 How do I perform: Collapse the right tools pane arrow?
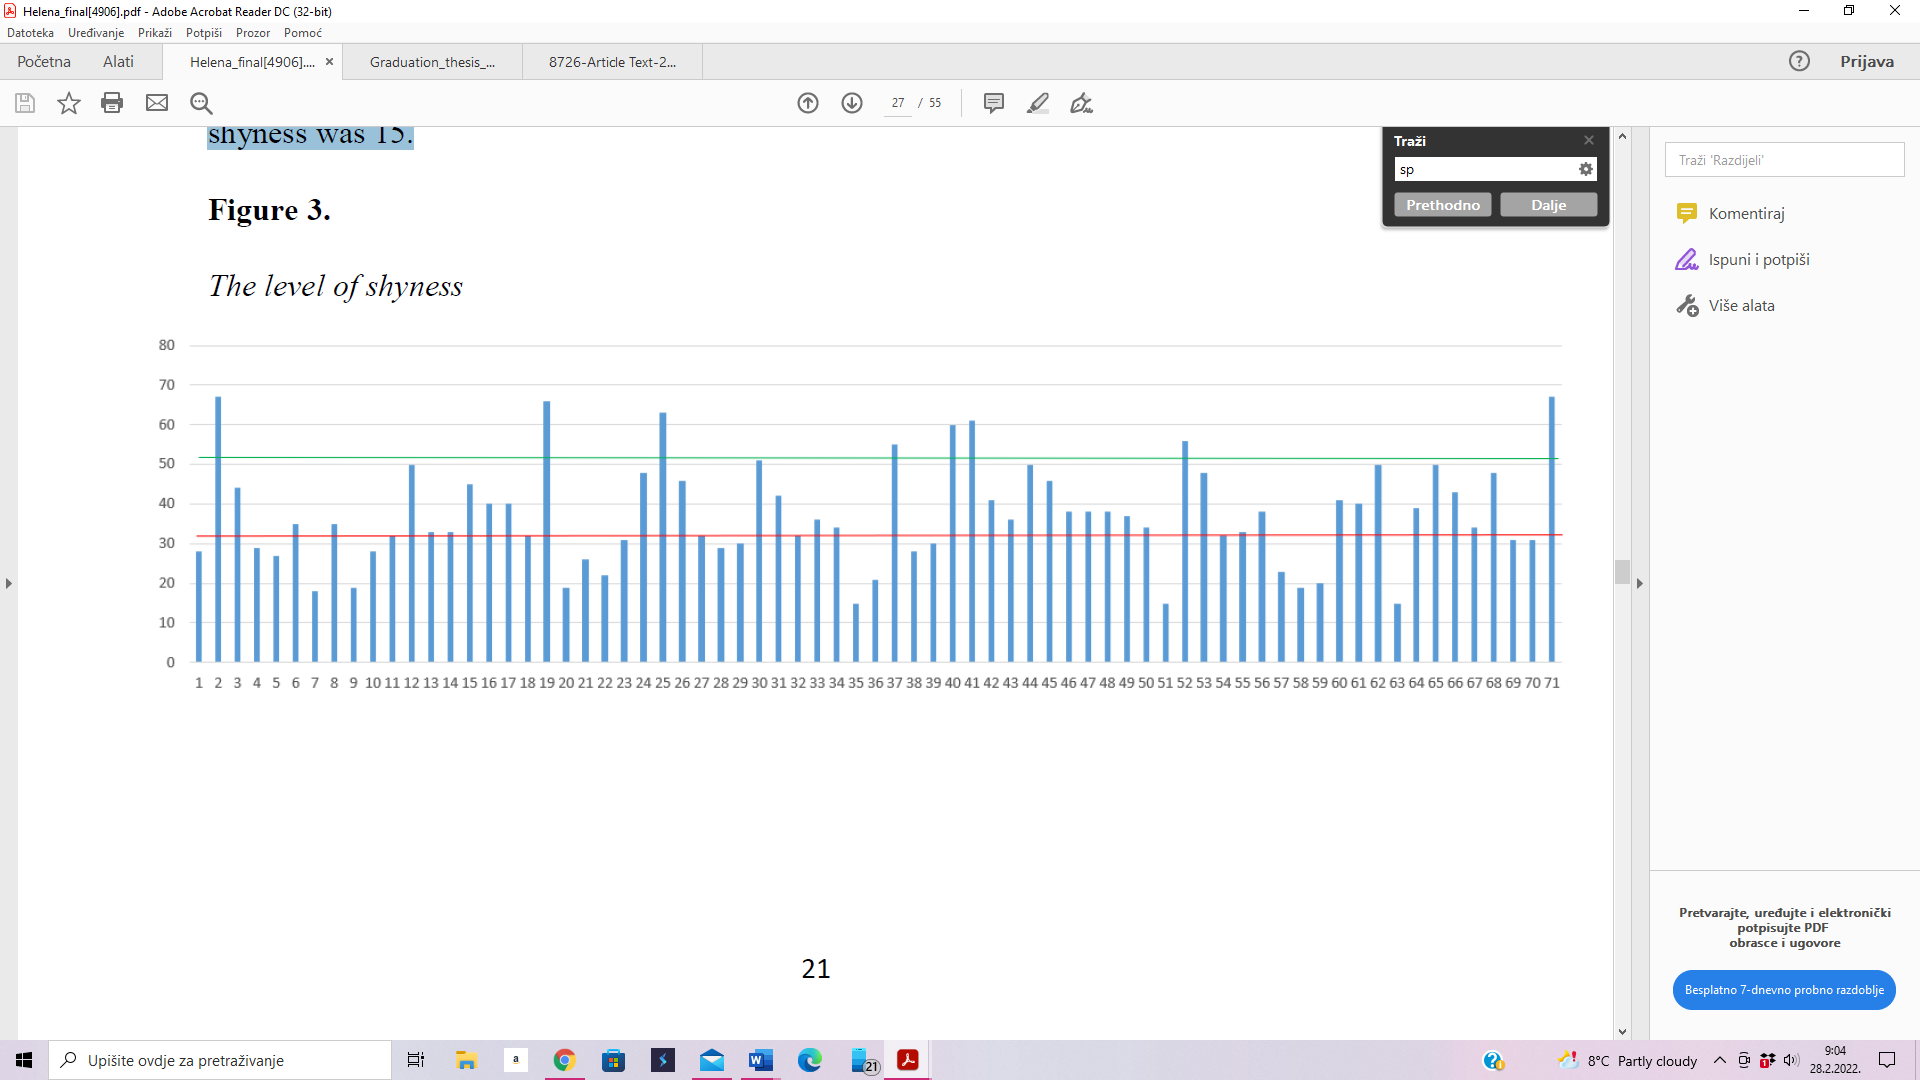point(1639,583)
